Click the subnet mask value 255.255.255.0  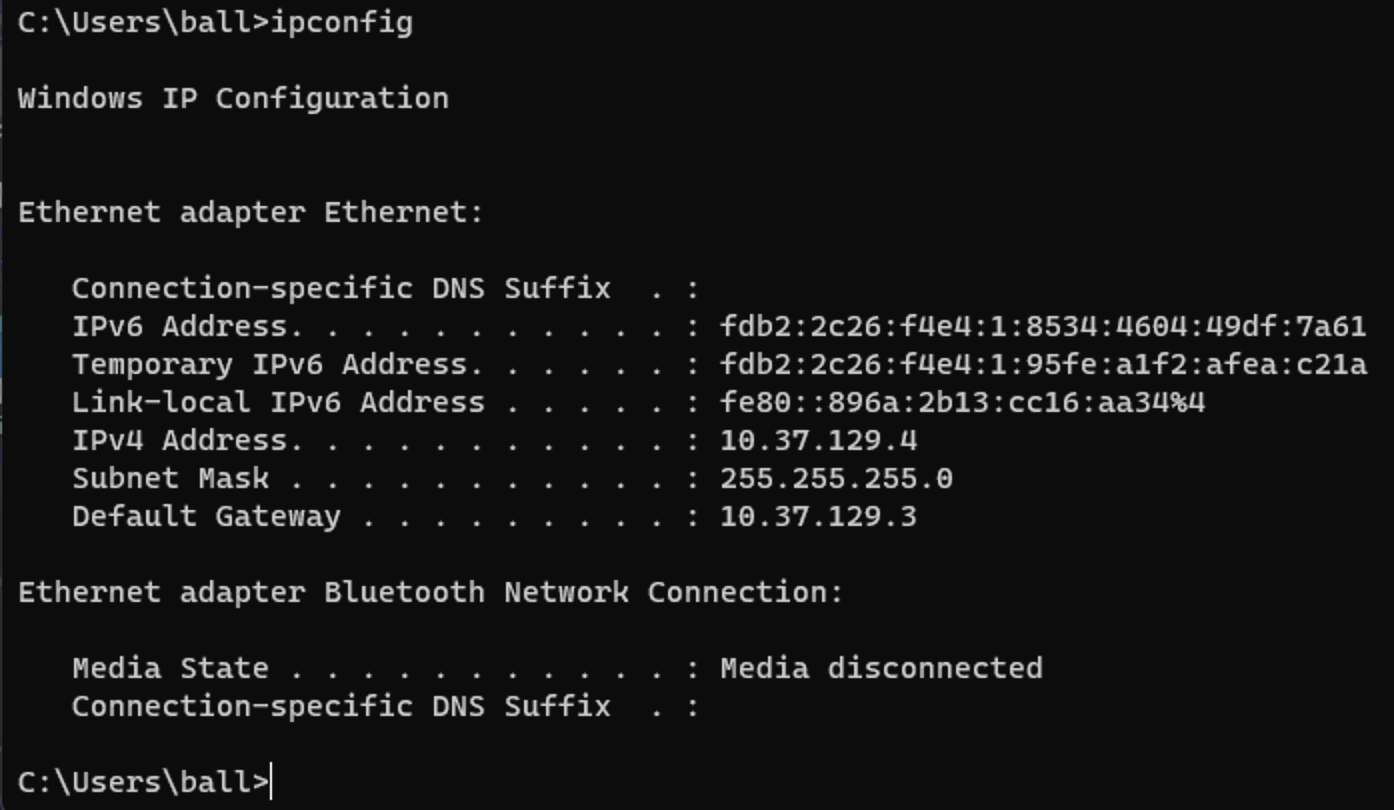coord(836,479)
